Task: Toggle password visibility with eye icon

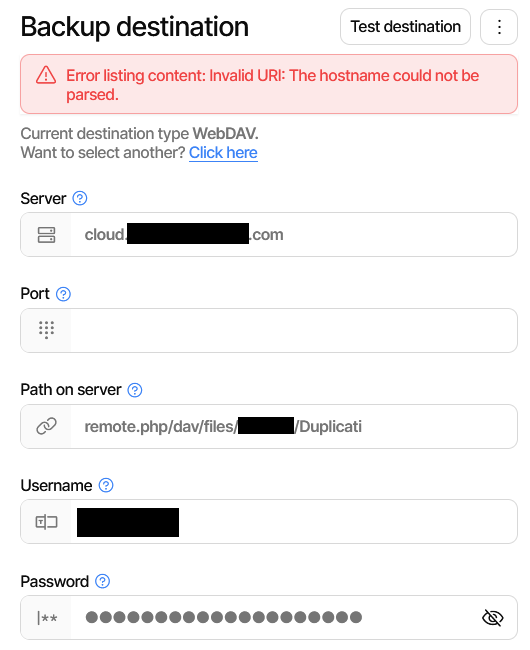Action: point(493,618)
